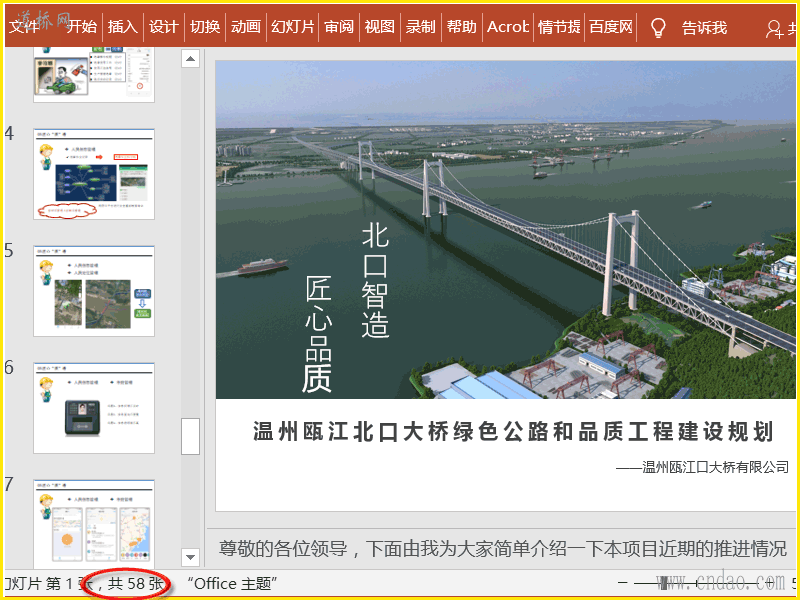Open the 审阅 (Review) tab
Viewport: 800px width, 600px height.
point(339,26)
